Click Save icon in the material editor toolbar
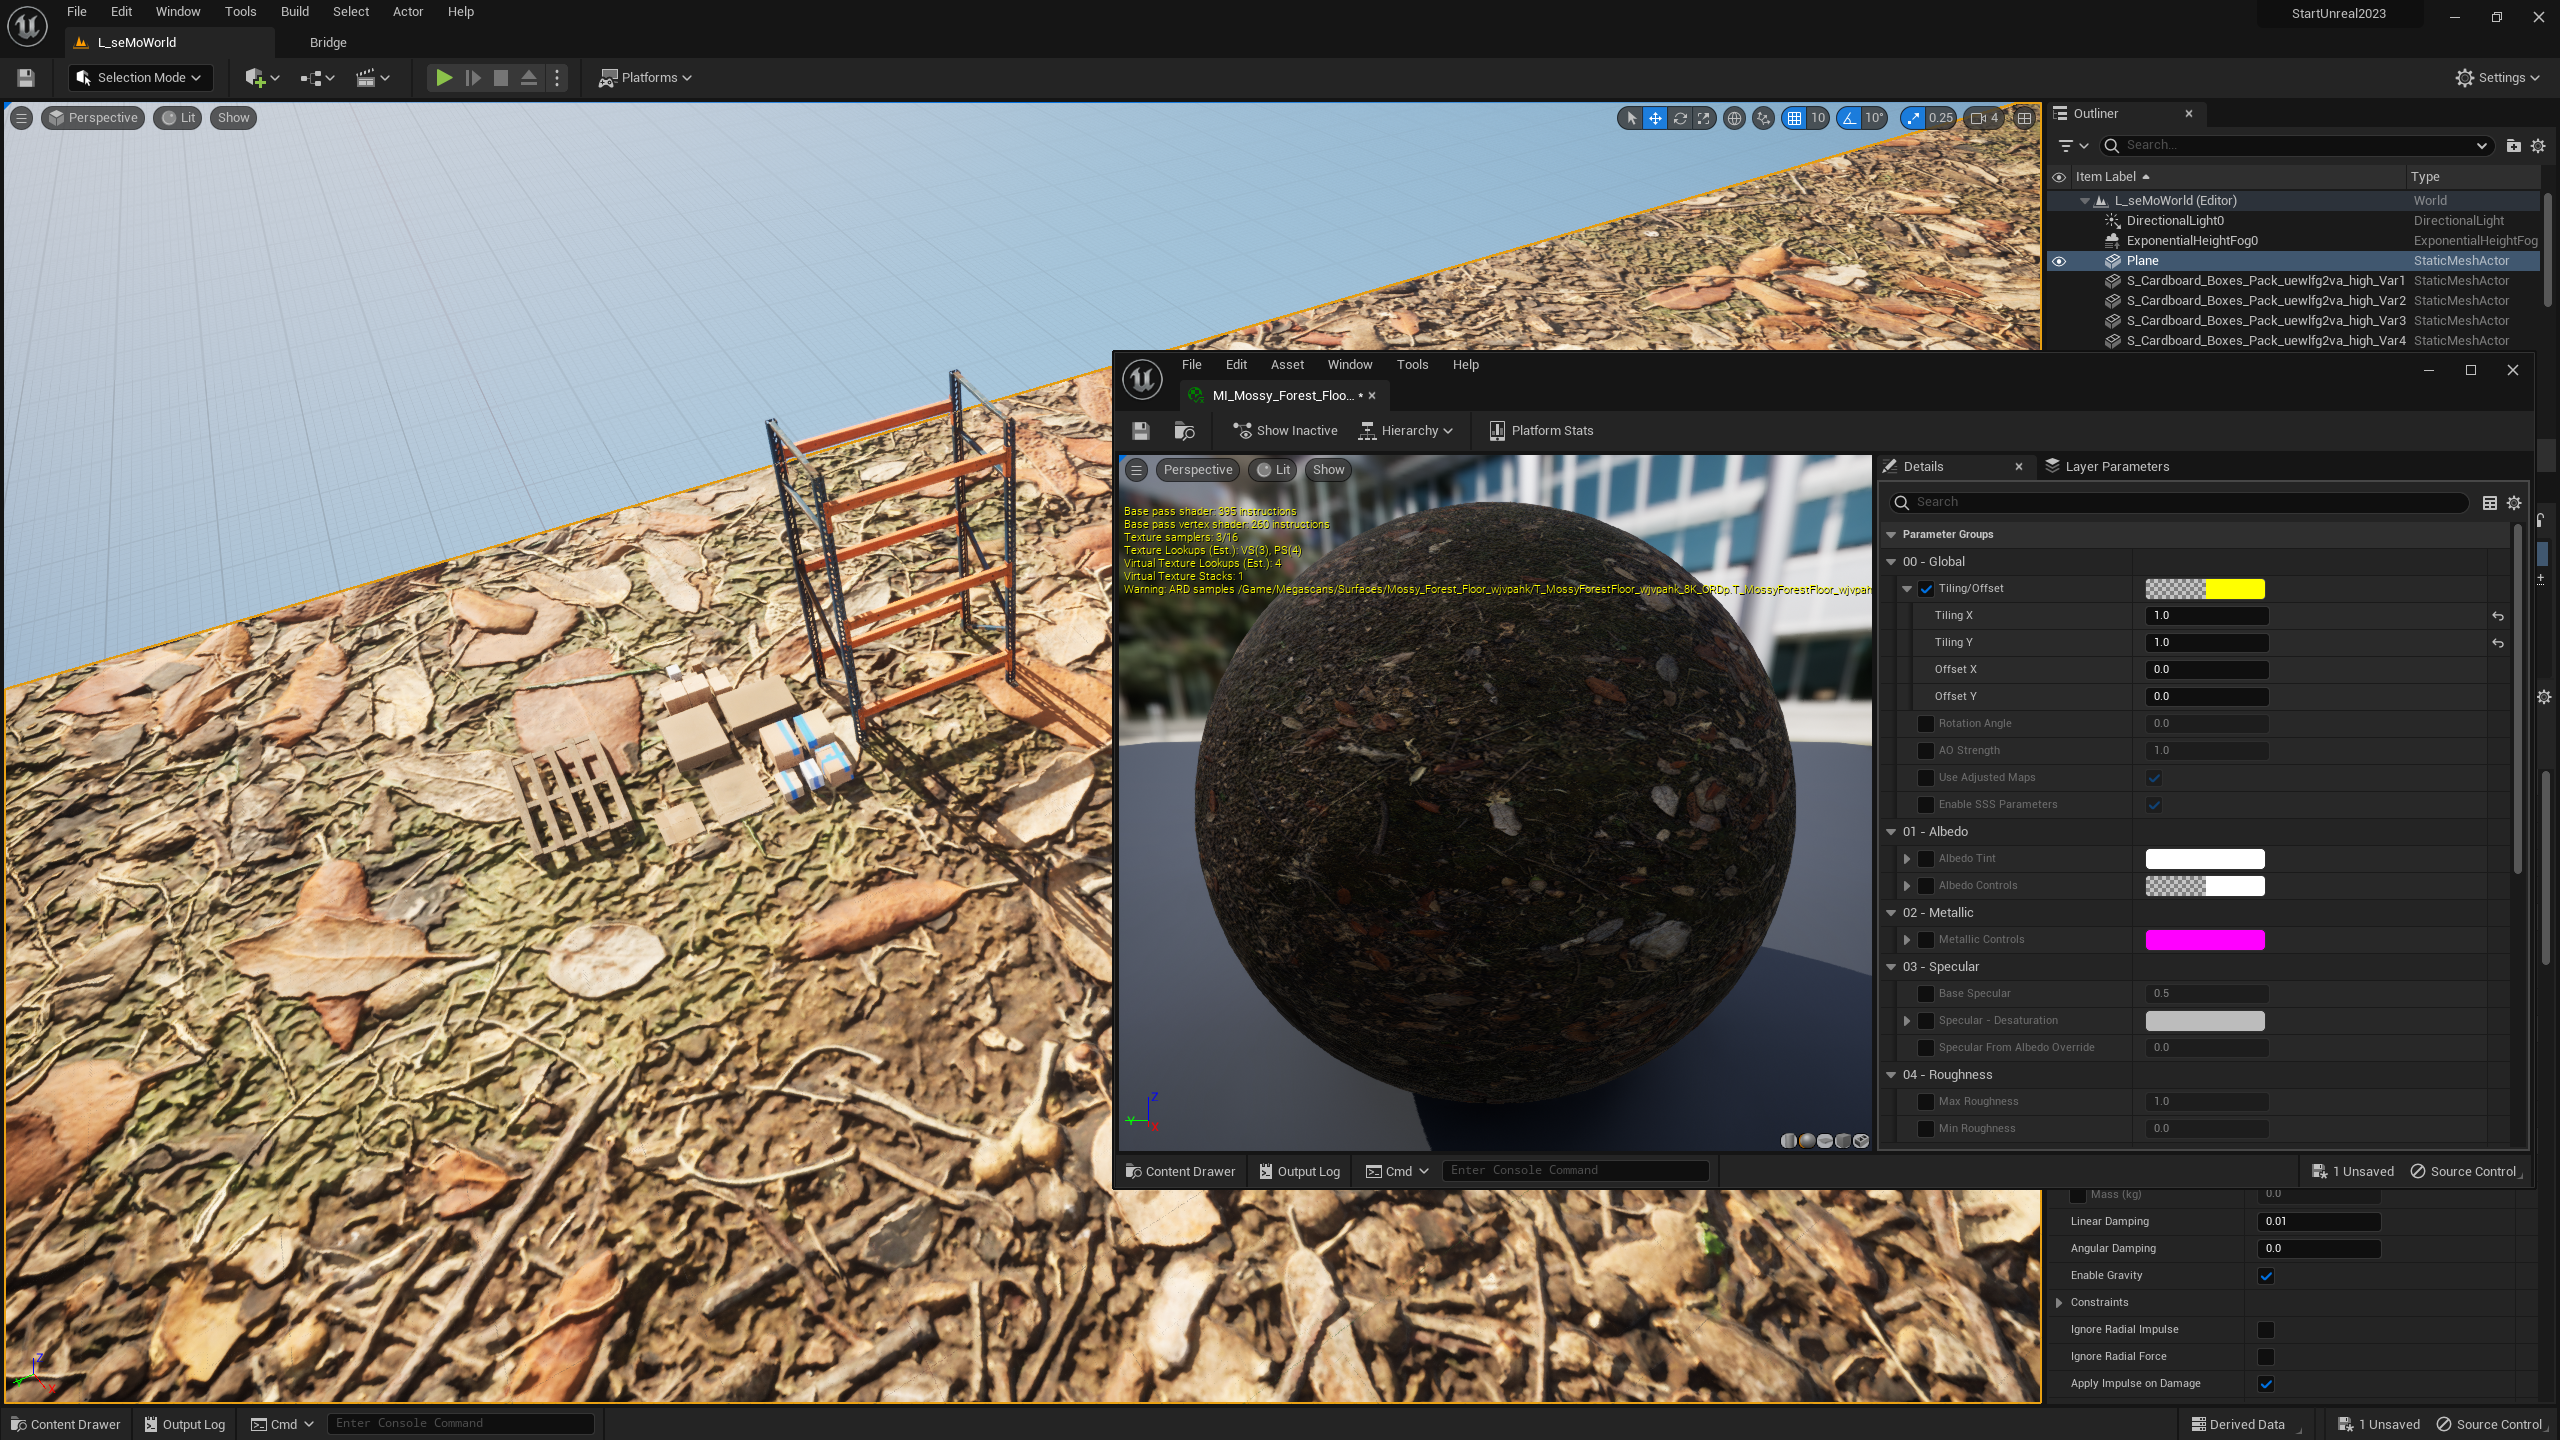Screen dimensions: 2560x1440 coord(1141,431)
